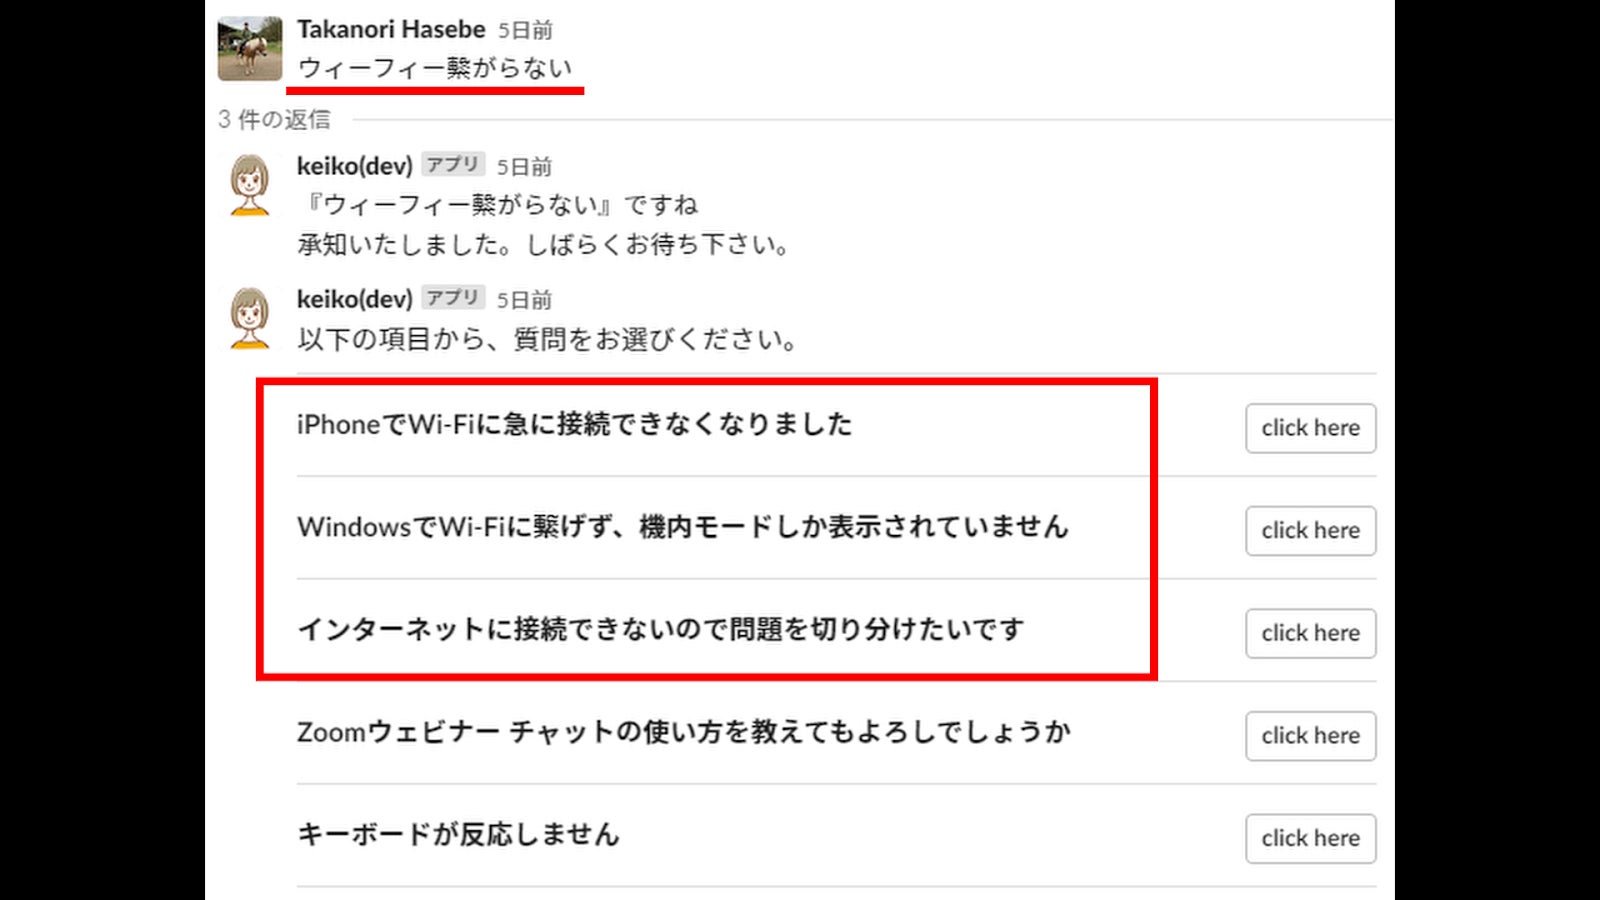Click second keiko(dev) bot avatar
This screenshot has width=1600, height=900.
(x=250, y=318)
